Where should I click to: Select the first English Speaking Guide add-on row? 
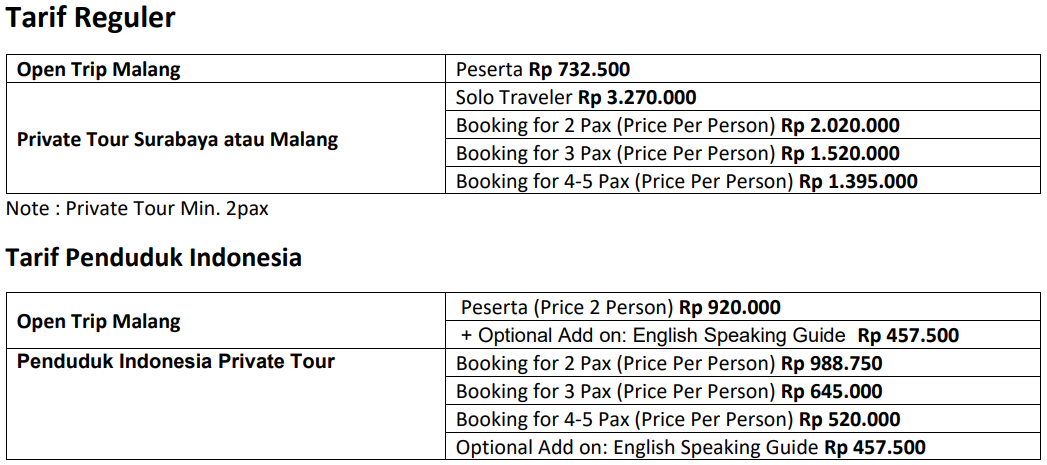click(x=743, y=335)
